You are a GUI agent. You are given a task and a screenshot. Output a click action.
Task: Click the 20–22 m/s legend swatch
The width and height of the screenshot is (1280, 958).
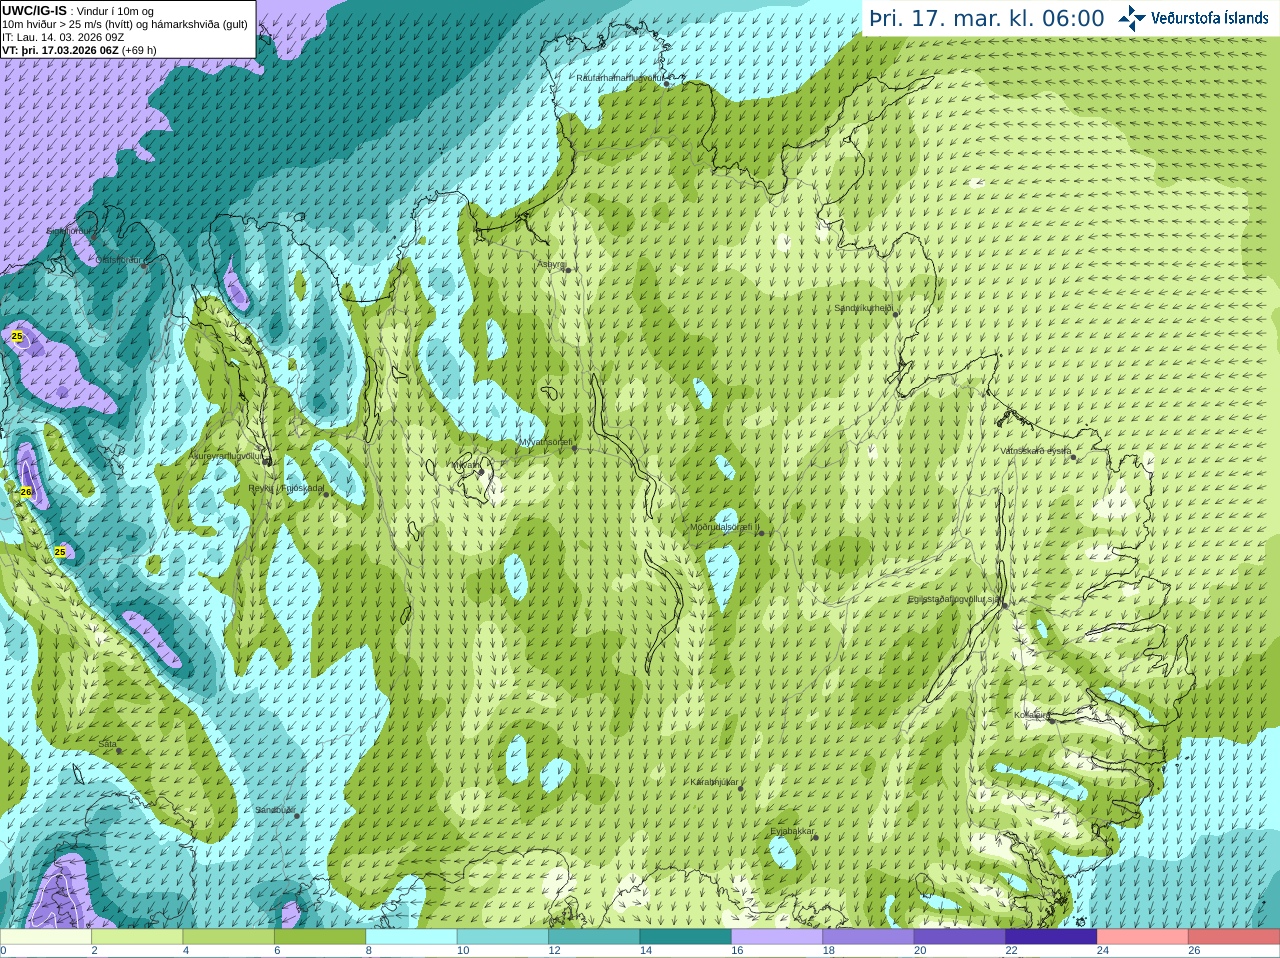pos(960,937)
